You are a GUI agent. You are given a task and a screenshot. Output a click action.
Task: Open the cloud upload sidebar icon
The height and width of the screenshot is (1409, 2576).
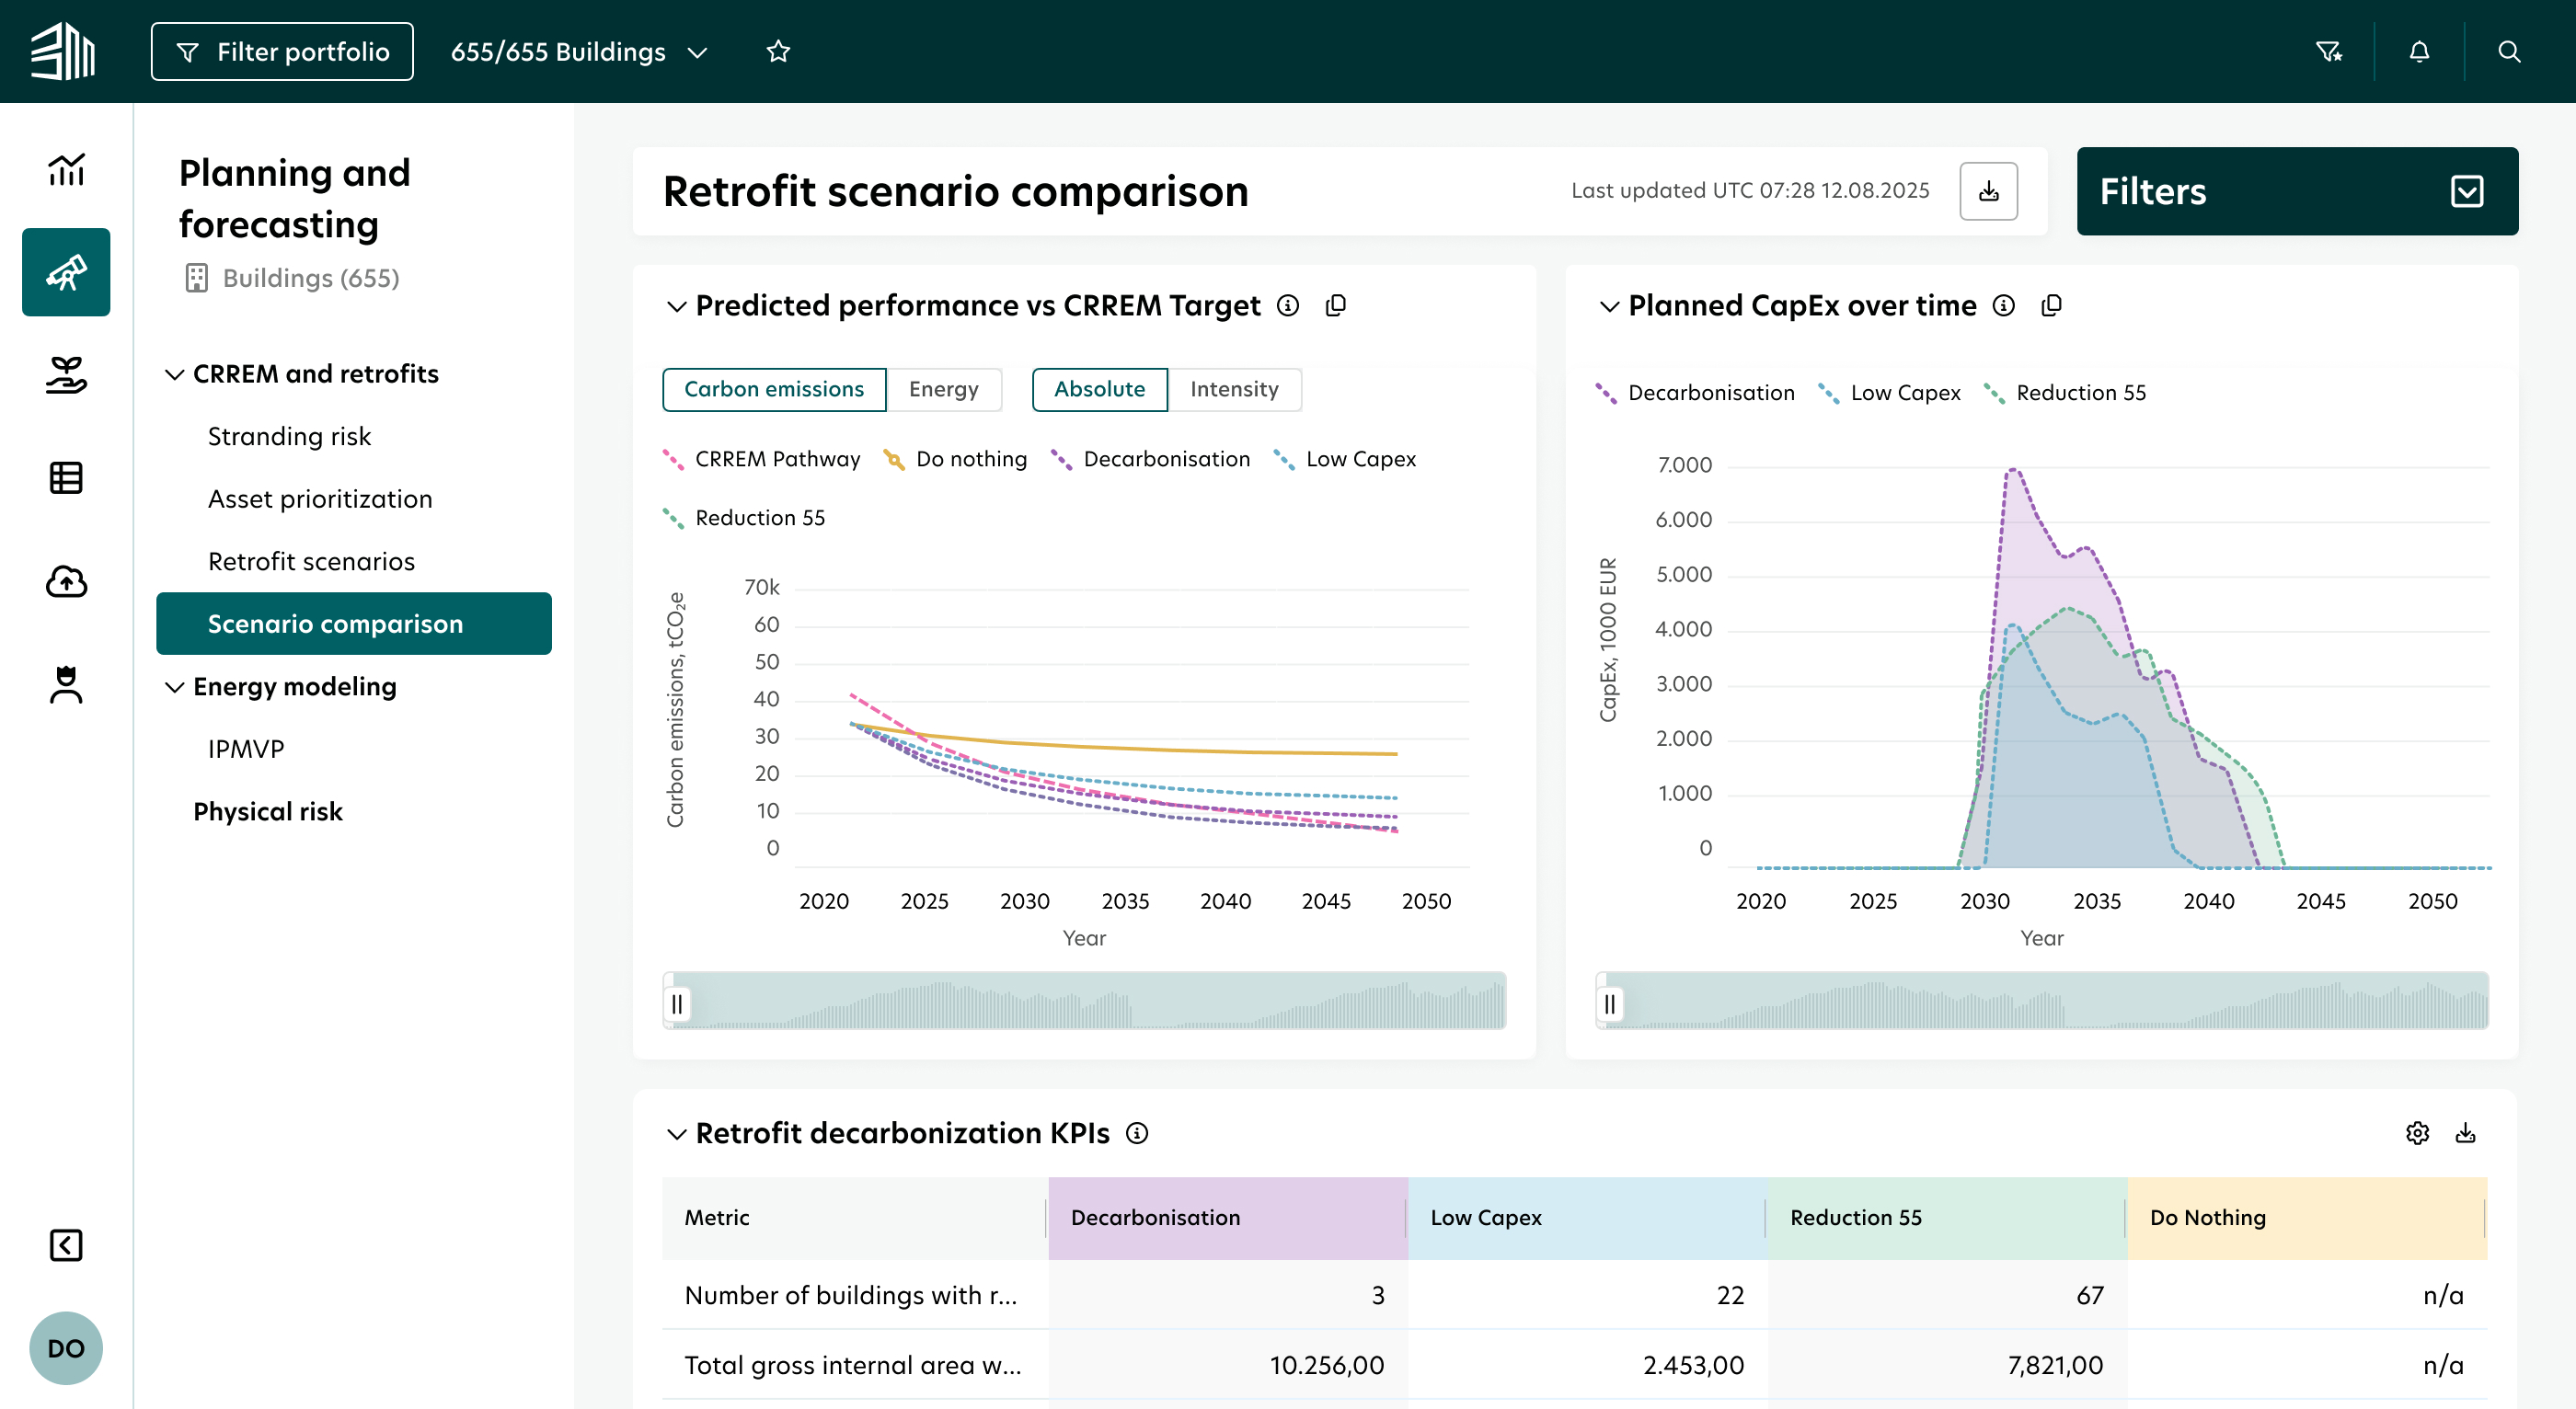point(66,581)
